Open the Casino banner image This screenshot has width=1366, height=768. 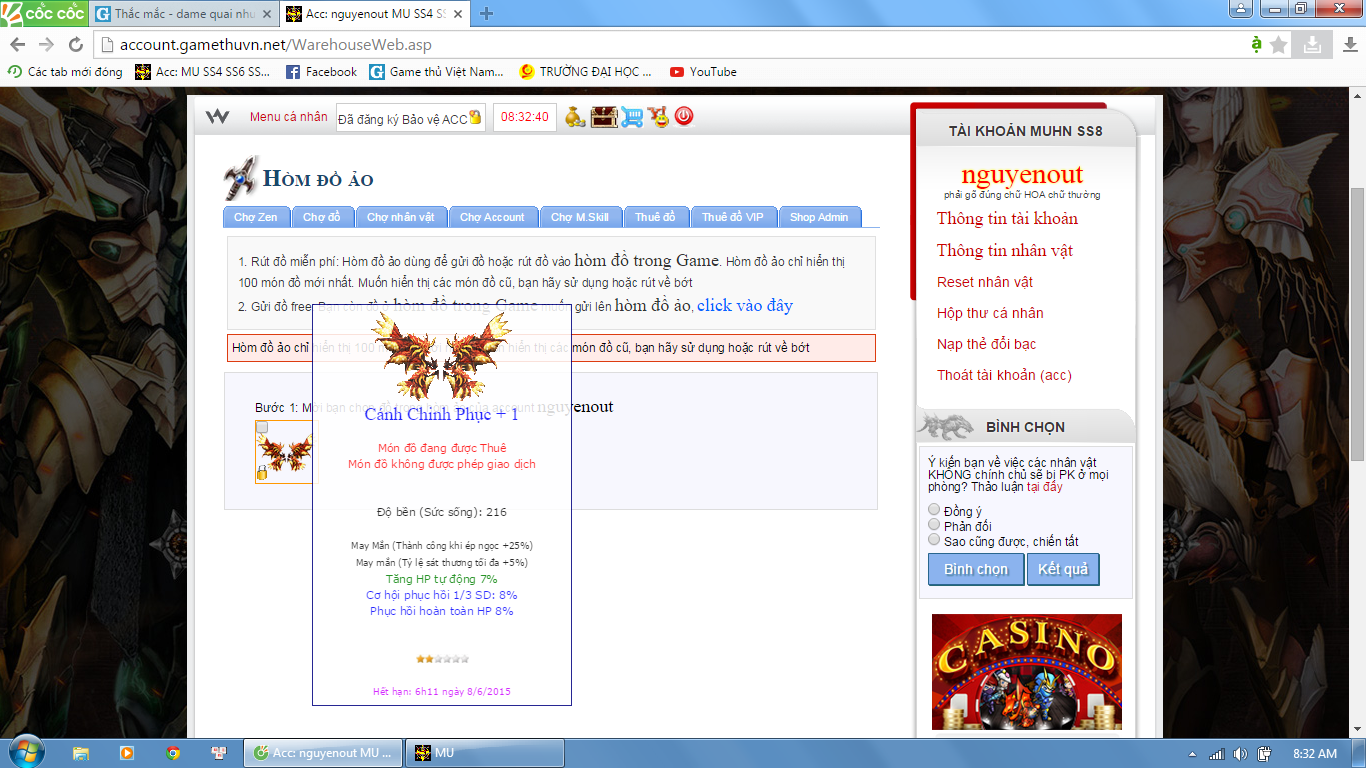[x=1026, y=671]
